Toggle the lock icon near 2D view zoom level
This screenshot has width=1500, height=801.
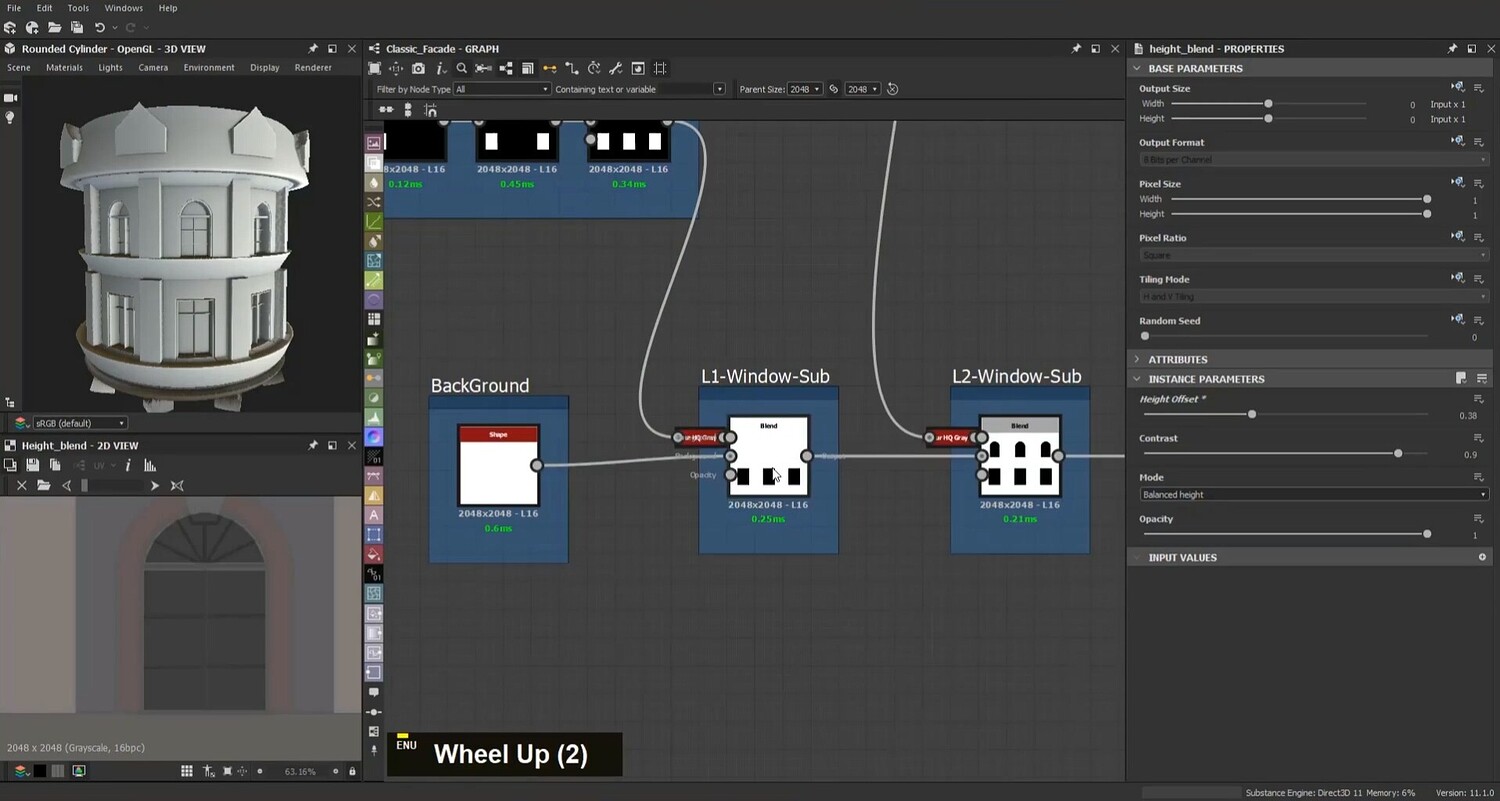pyautogui.click(x=351, y=771)
